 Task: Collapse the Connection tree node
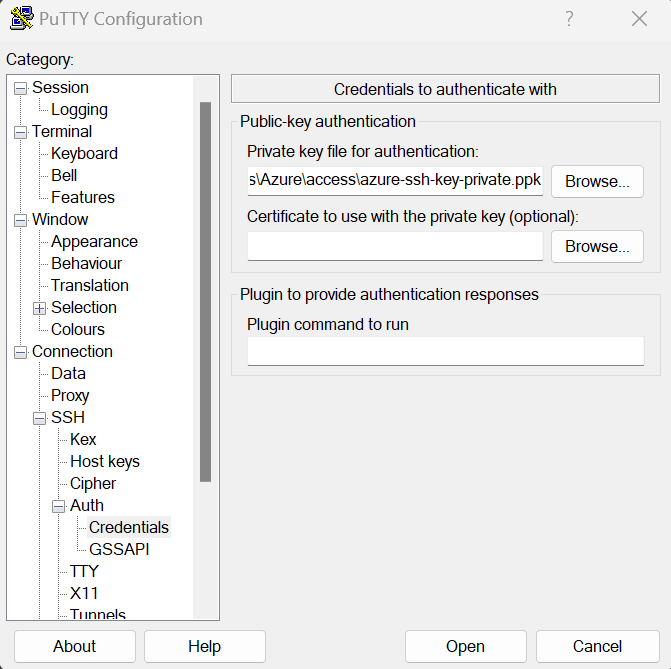(x=20, y=353)
